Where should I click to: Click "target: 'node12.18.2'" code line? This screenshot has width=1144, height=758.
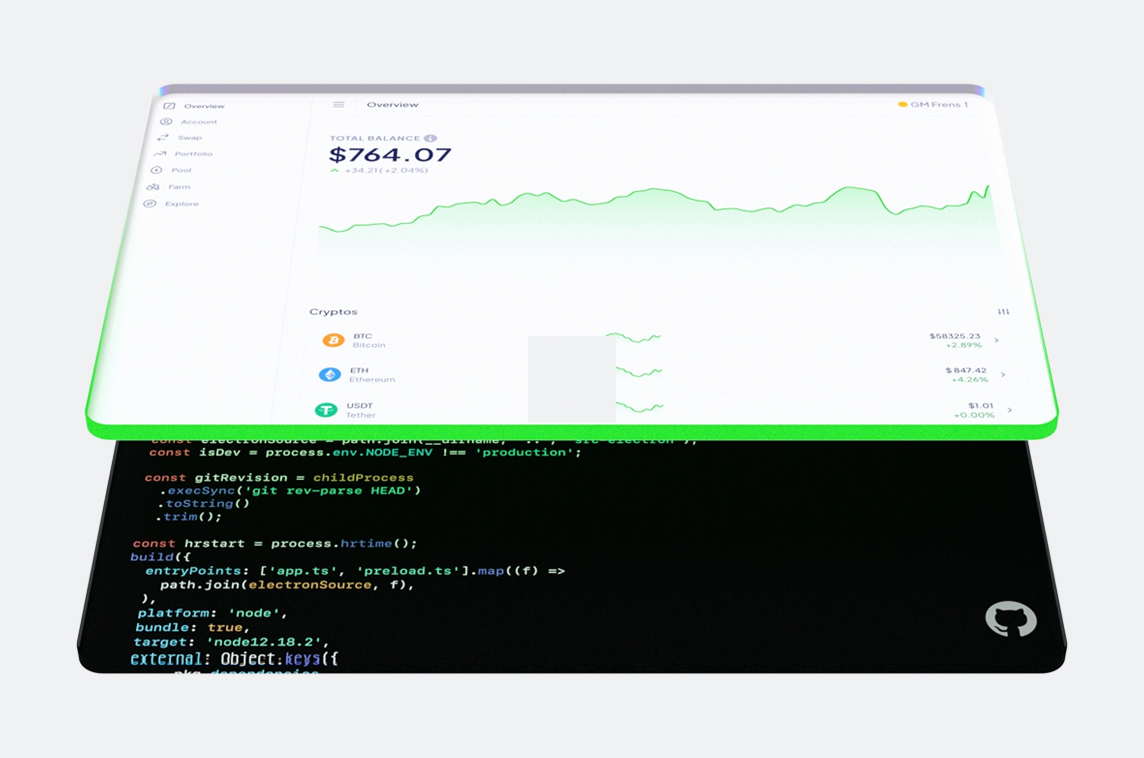(231, 642)
